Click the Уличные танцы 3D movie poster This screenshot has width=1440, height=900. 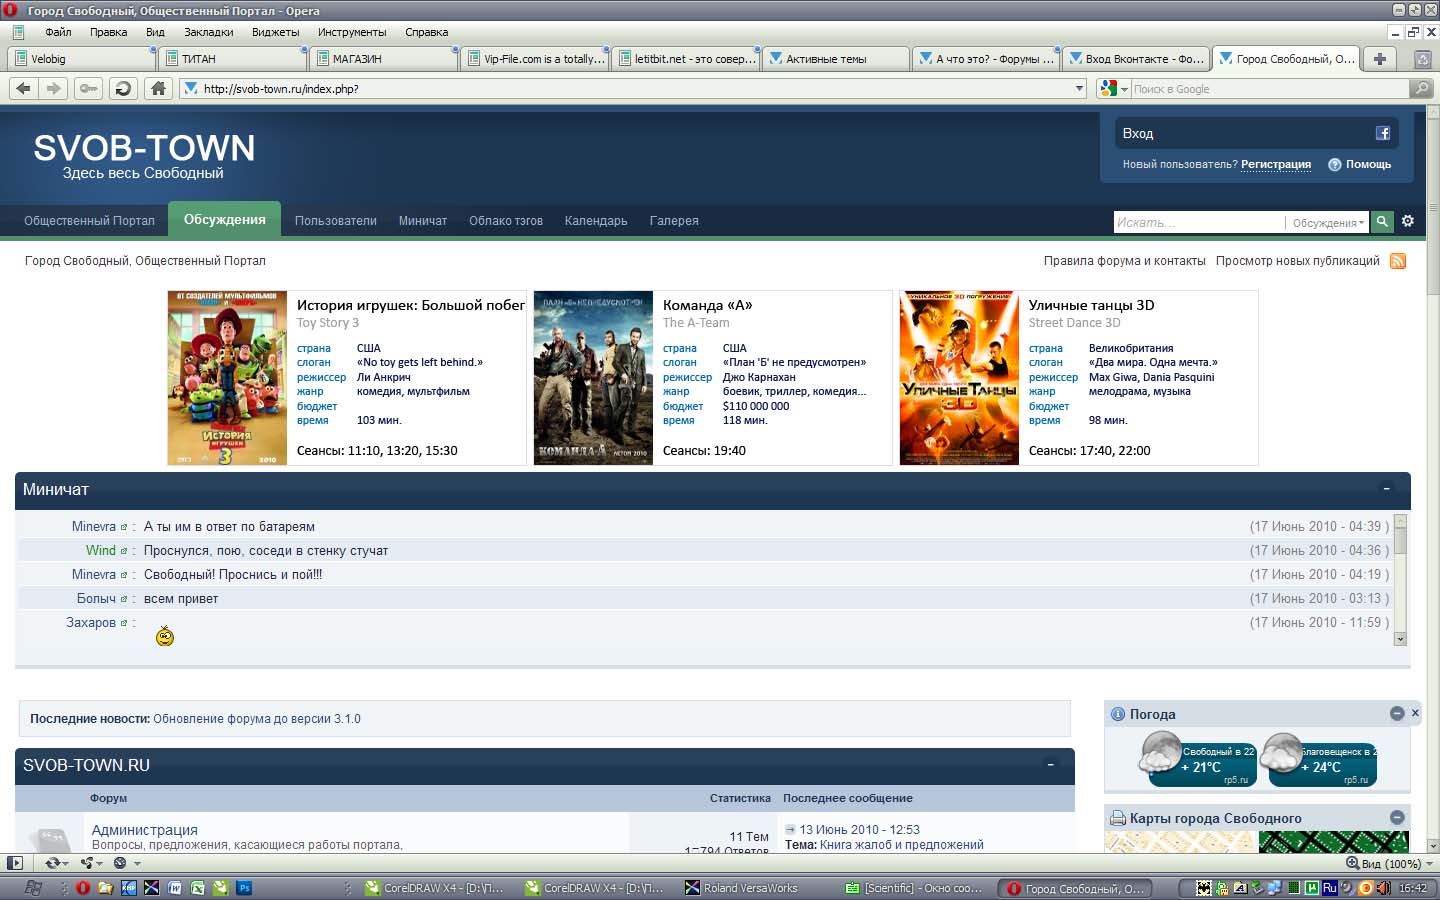tap(960, 378)
